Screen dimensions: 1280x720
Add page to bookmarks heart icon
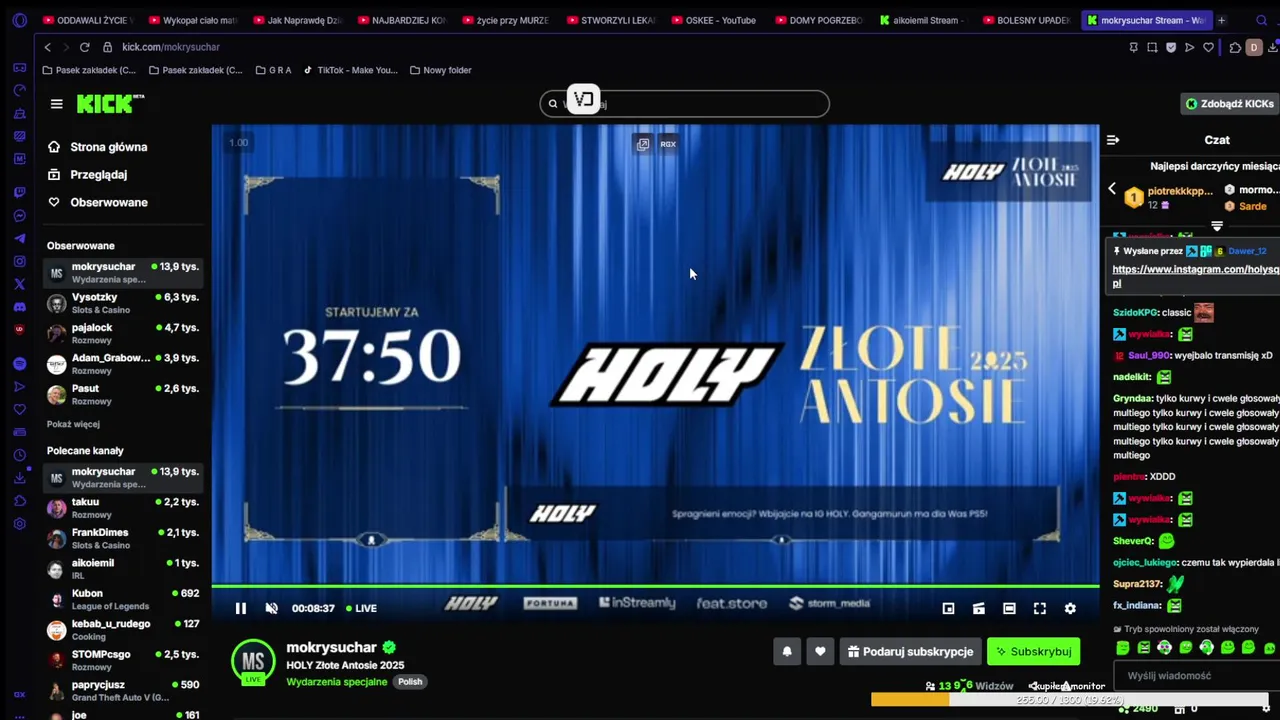1208,47
